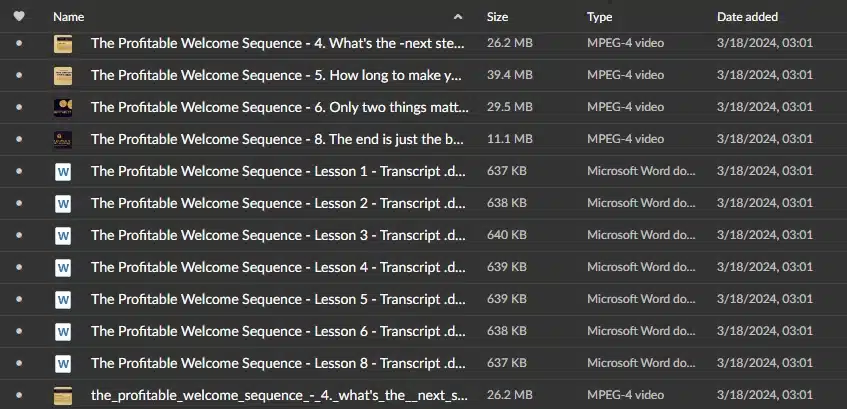Toggle favorite dot for Lesson 2 Transcript row
The image size is (847, 409).
(19, 203)
